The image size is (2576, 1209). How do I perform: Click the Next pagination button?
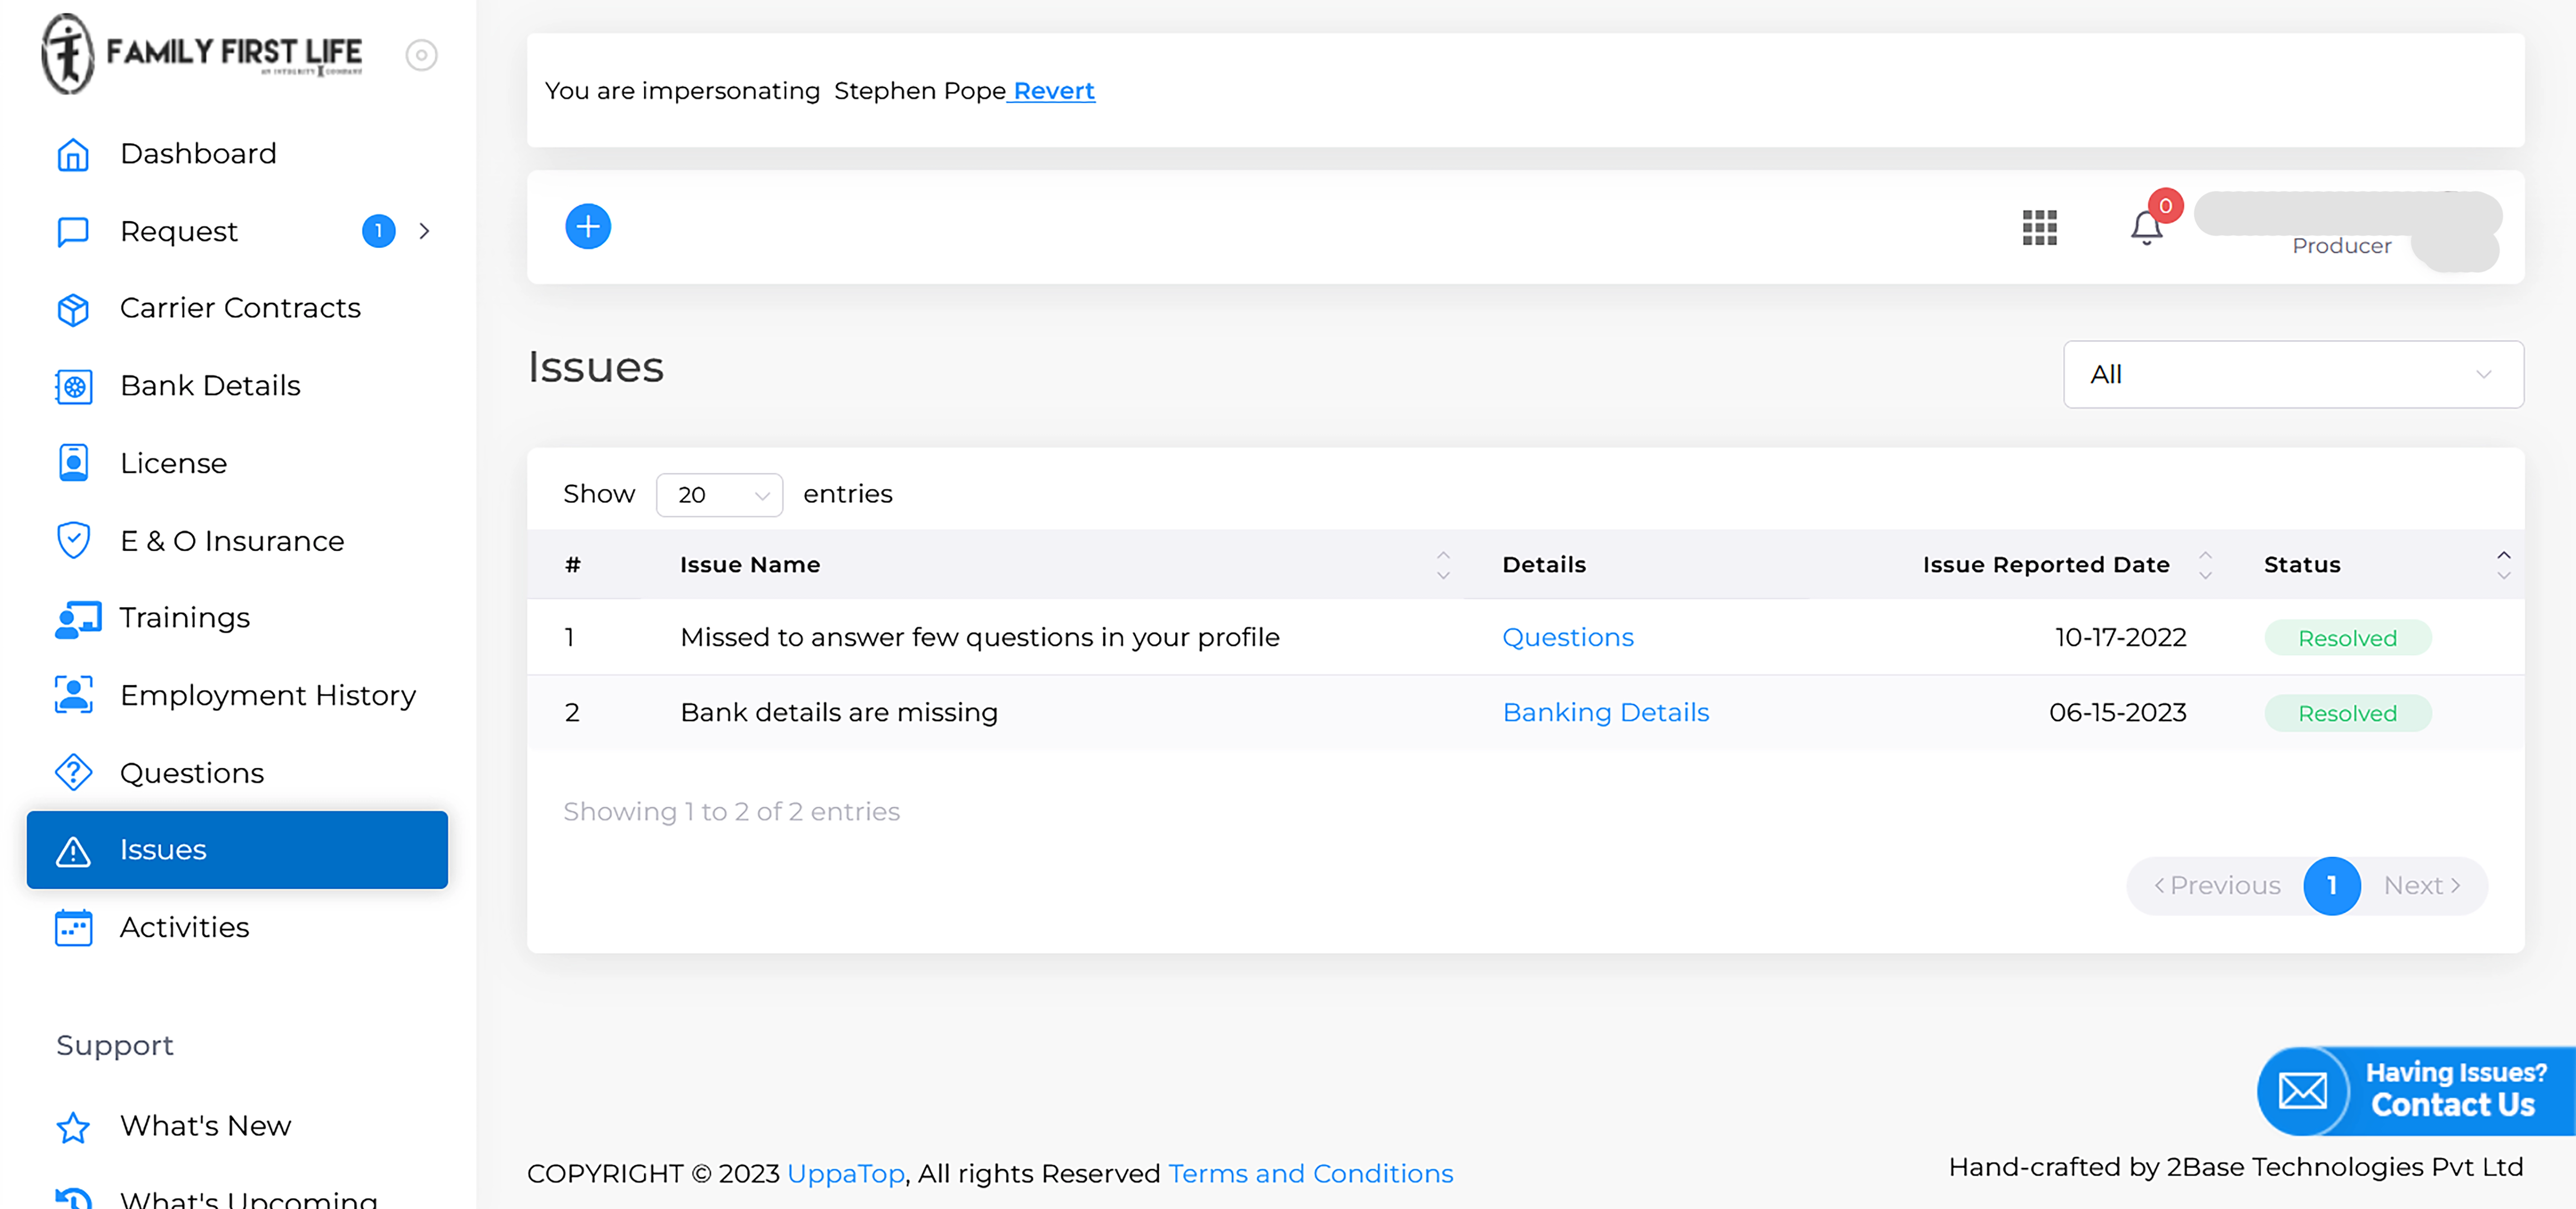pyautogui.click(x=2422, y=886)
